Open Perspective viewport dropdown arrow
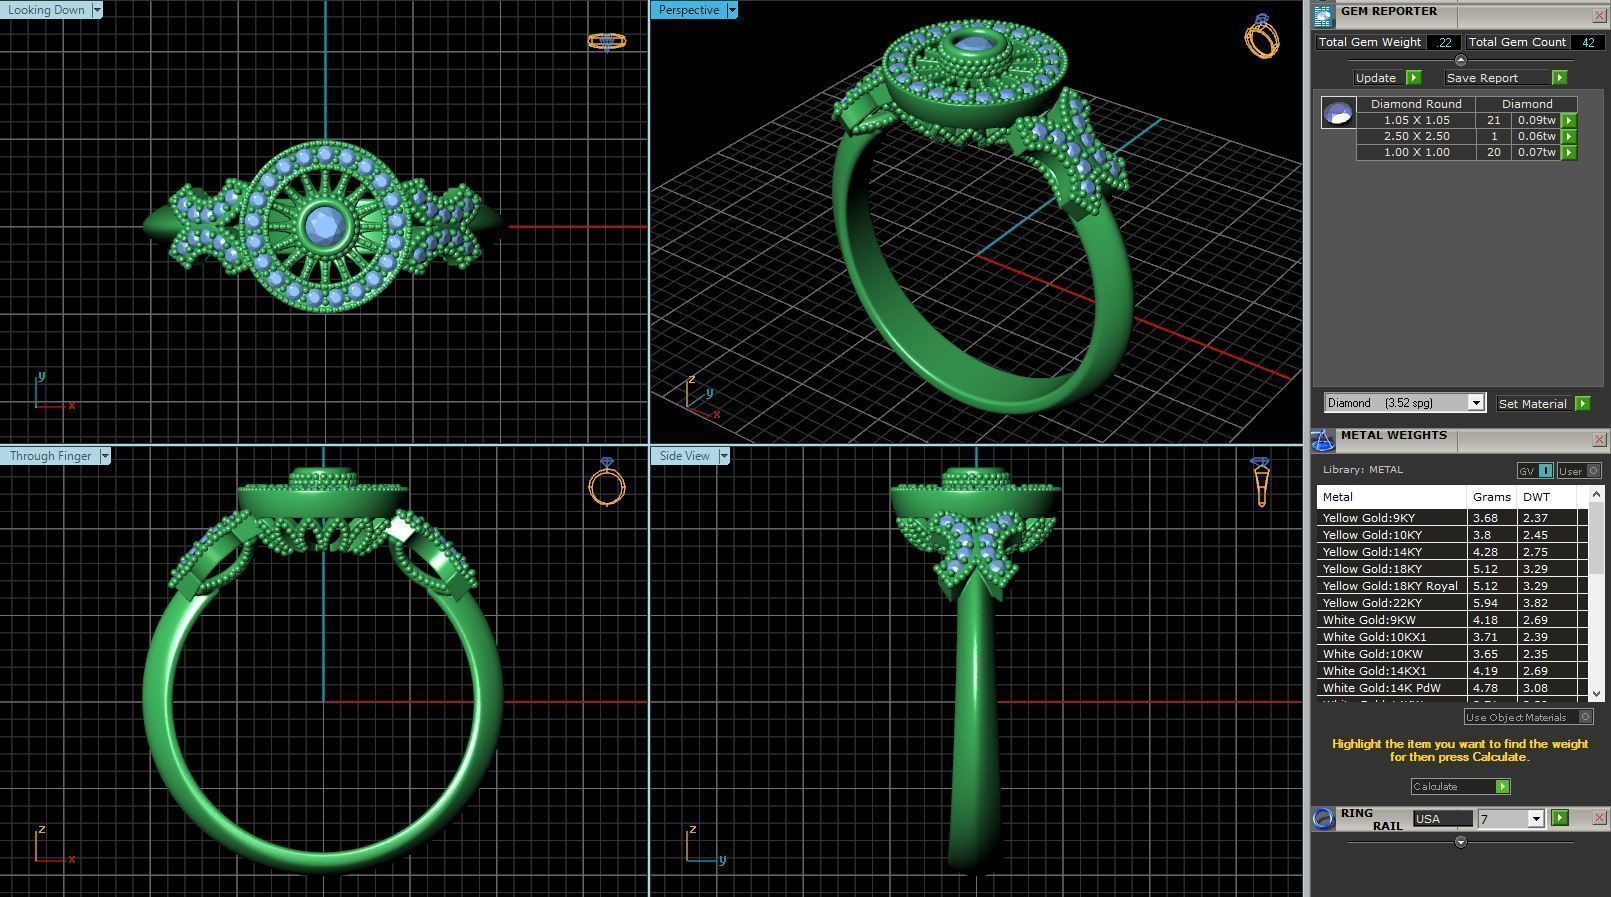This screenshot has width=1611, height=897. coord(732,10)
